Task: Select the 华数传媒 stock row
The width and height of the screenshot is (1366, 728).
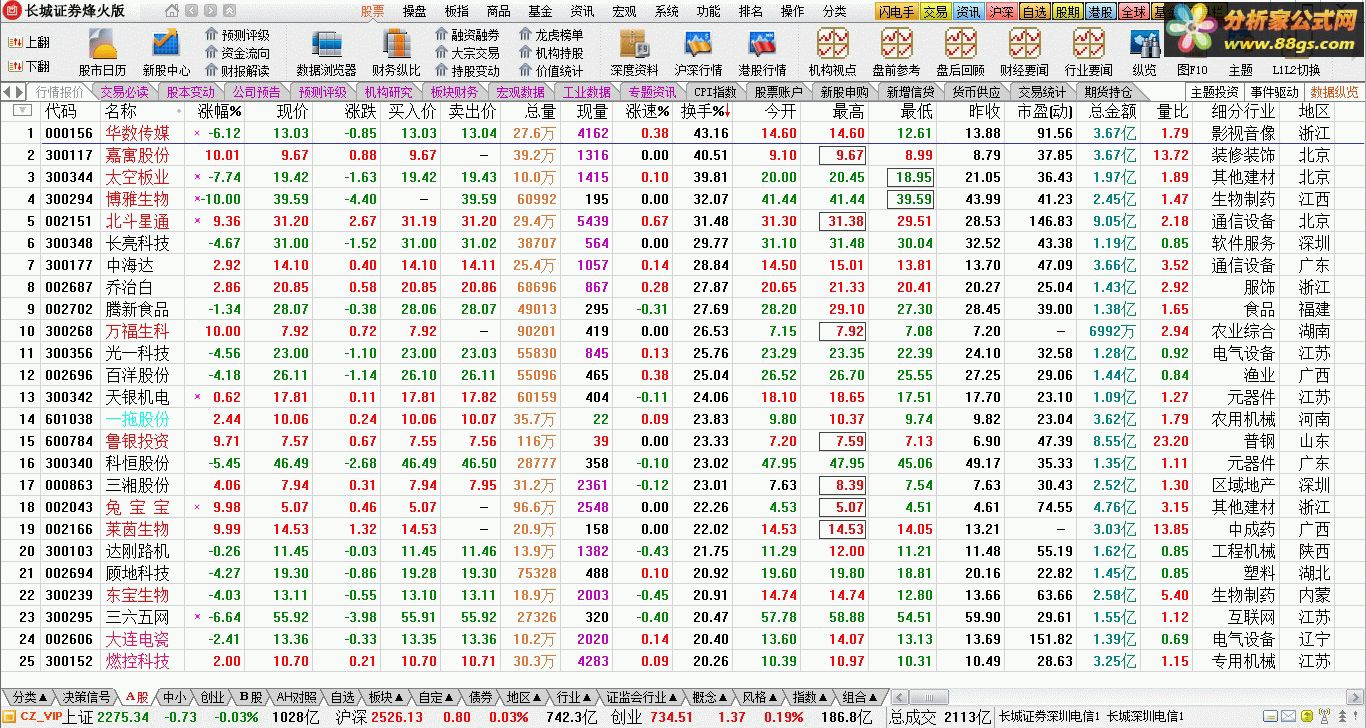Action: pos(683,133)
